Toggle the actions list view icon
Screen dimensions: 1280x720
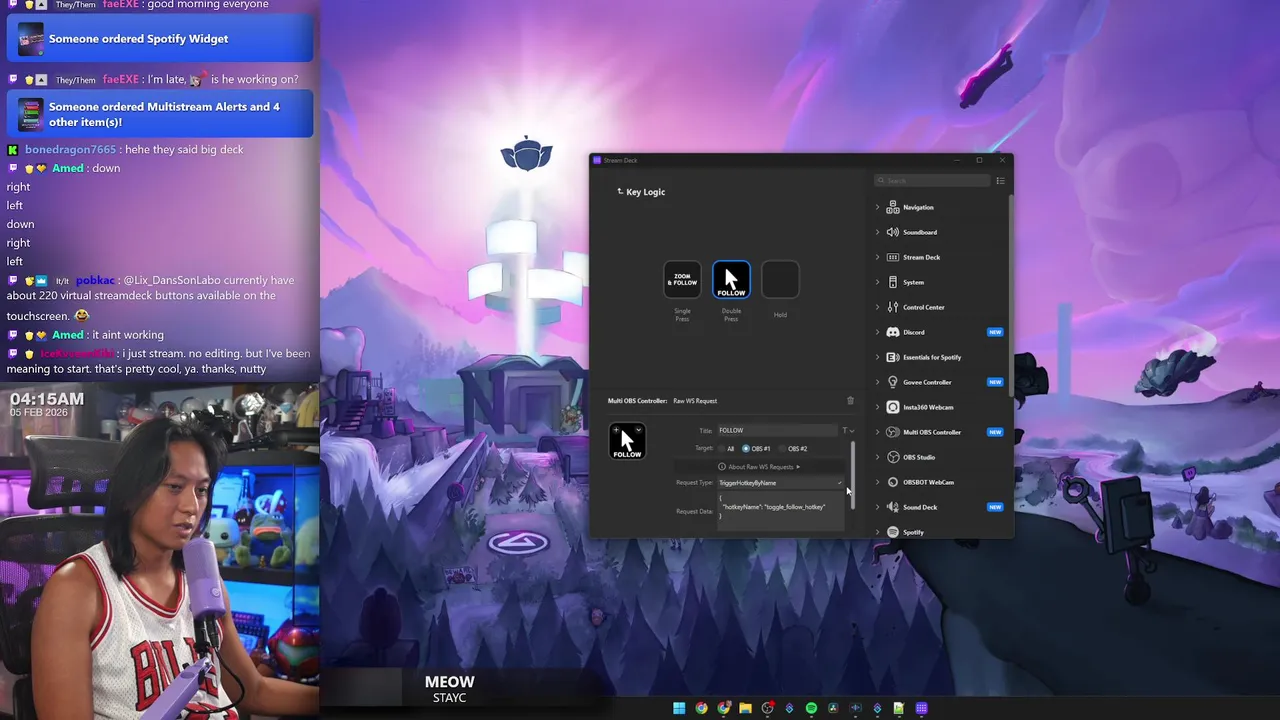point(1000,181)
